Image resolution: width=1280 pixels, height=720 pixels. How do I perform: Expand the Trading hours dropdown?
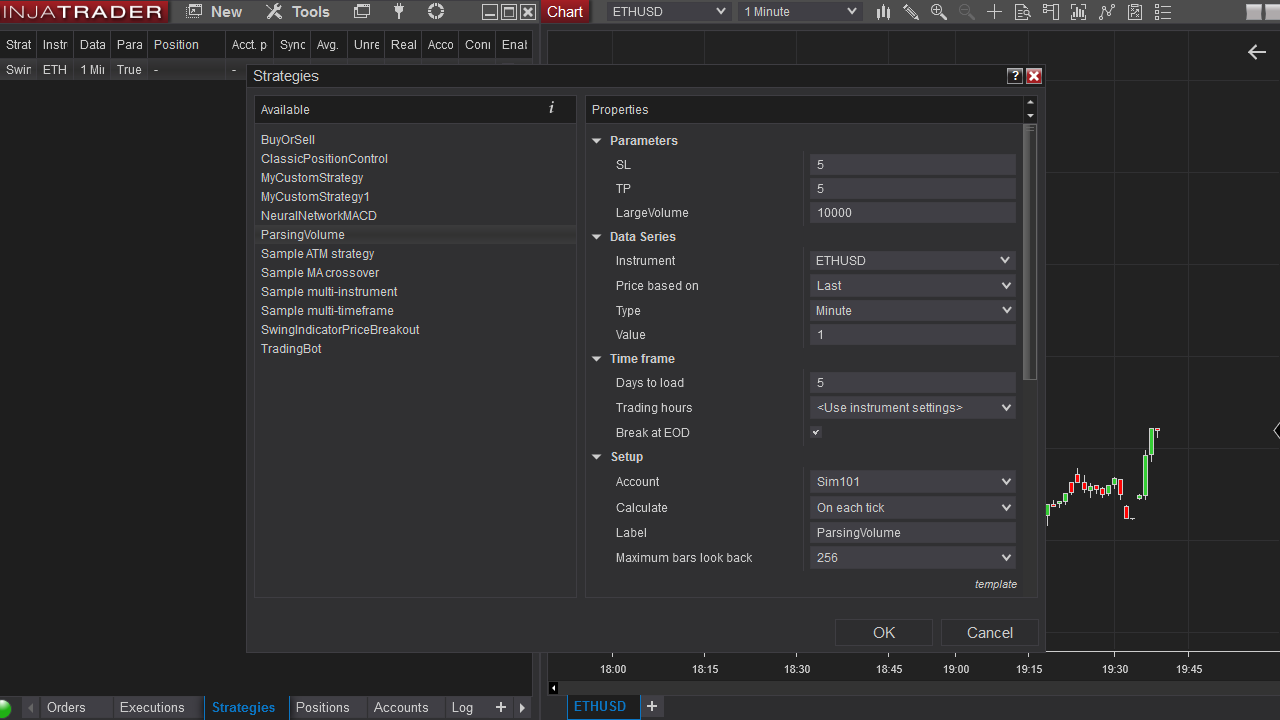coord(912,408)
